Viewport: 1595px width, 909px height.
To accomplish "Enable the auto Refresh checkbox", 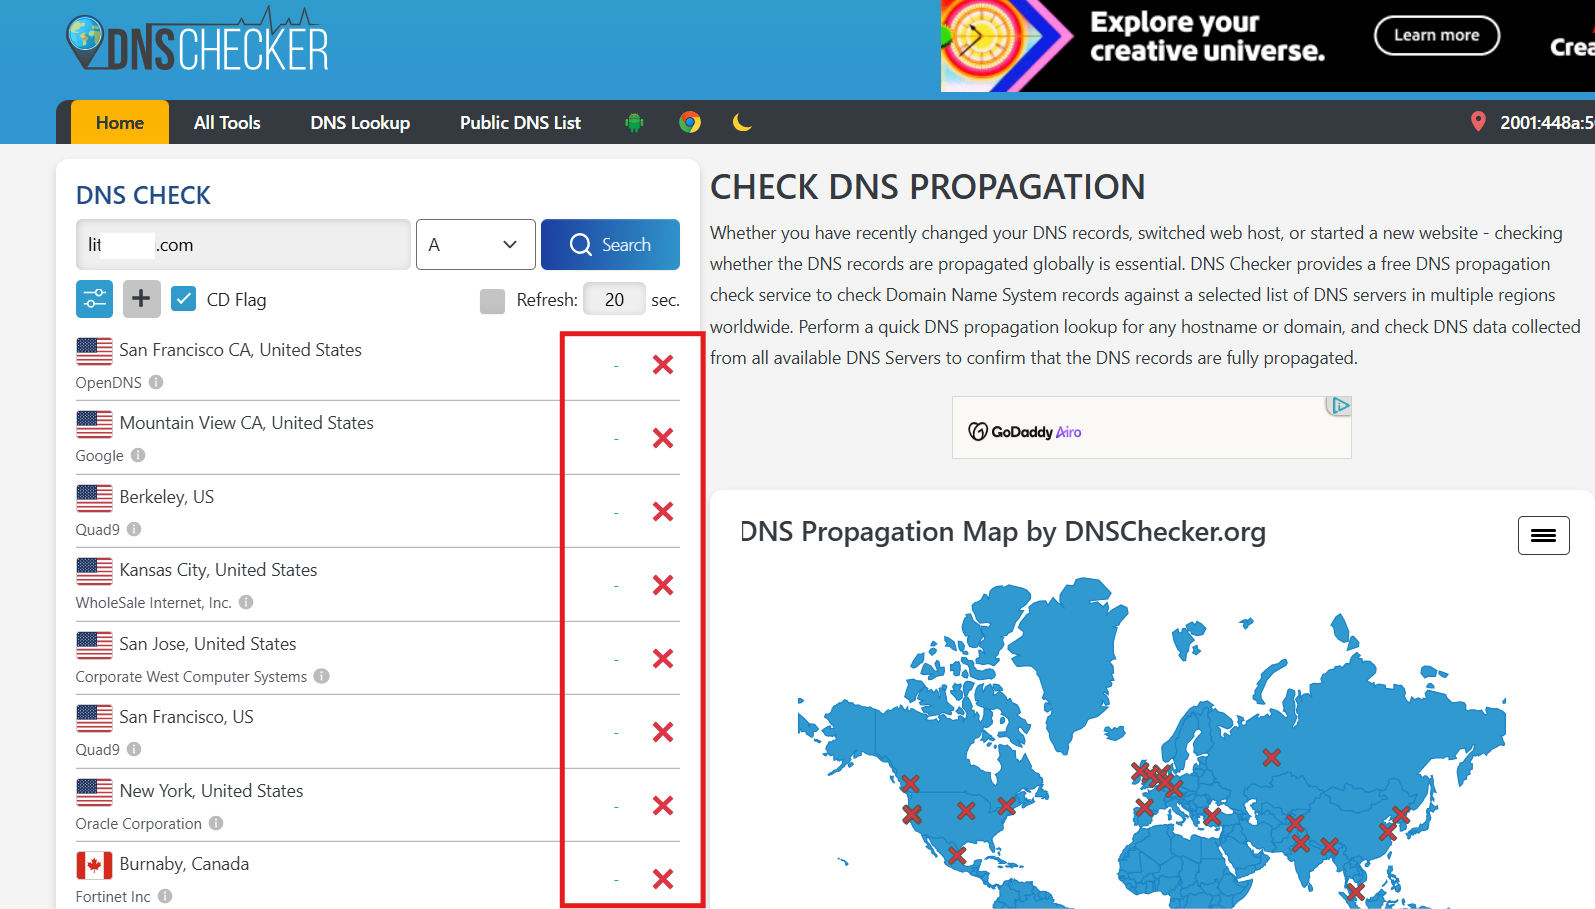I will click(x=492, y=301).
